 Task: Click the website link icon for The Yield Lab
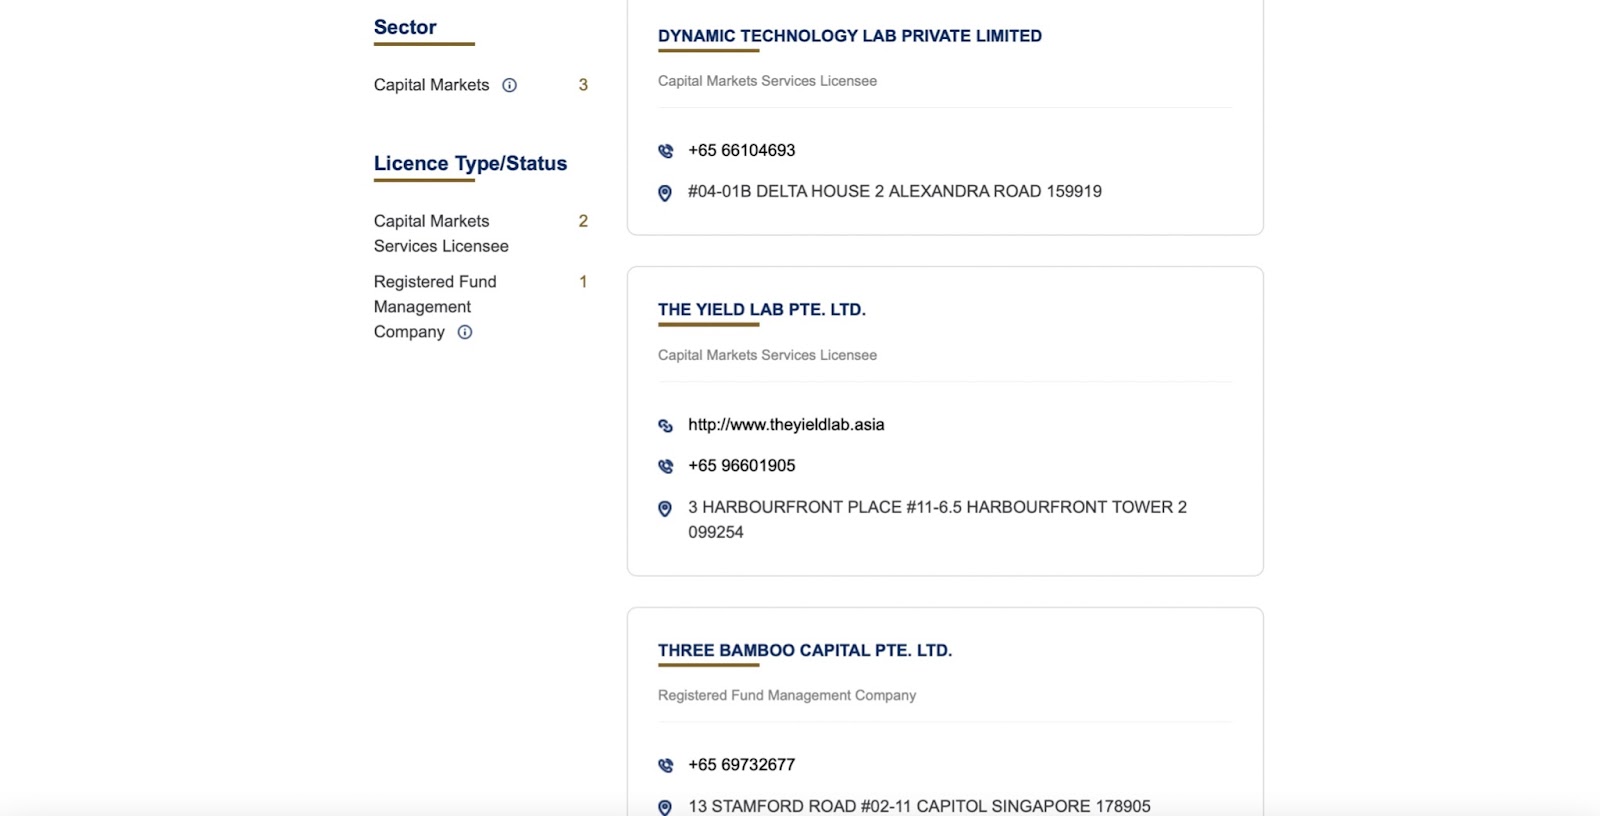point(665,426)
